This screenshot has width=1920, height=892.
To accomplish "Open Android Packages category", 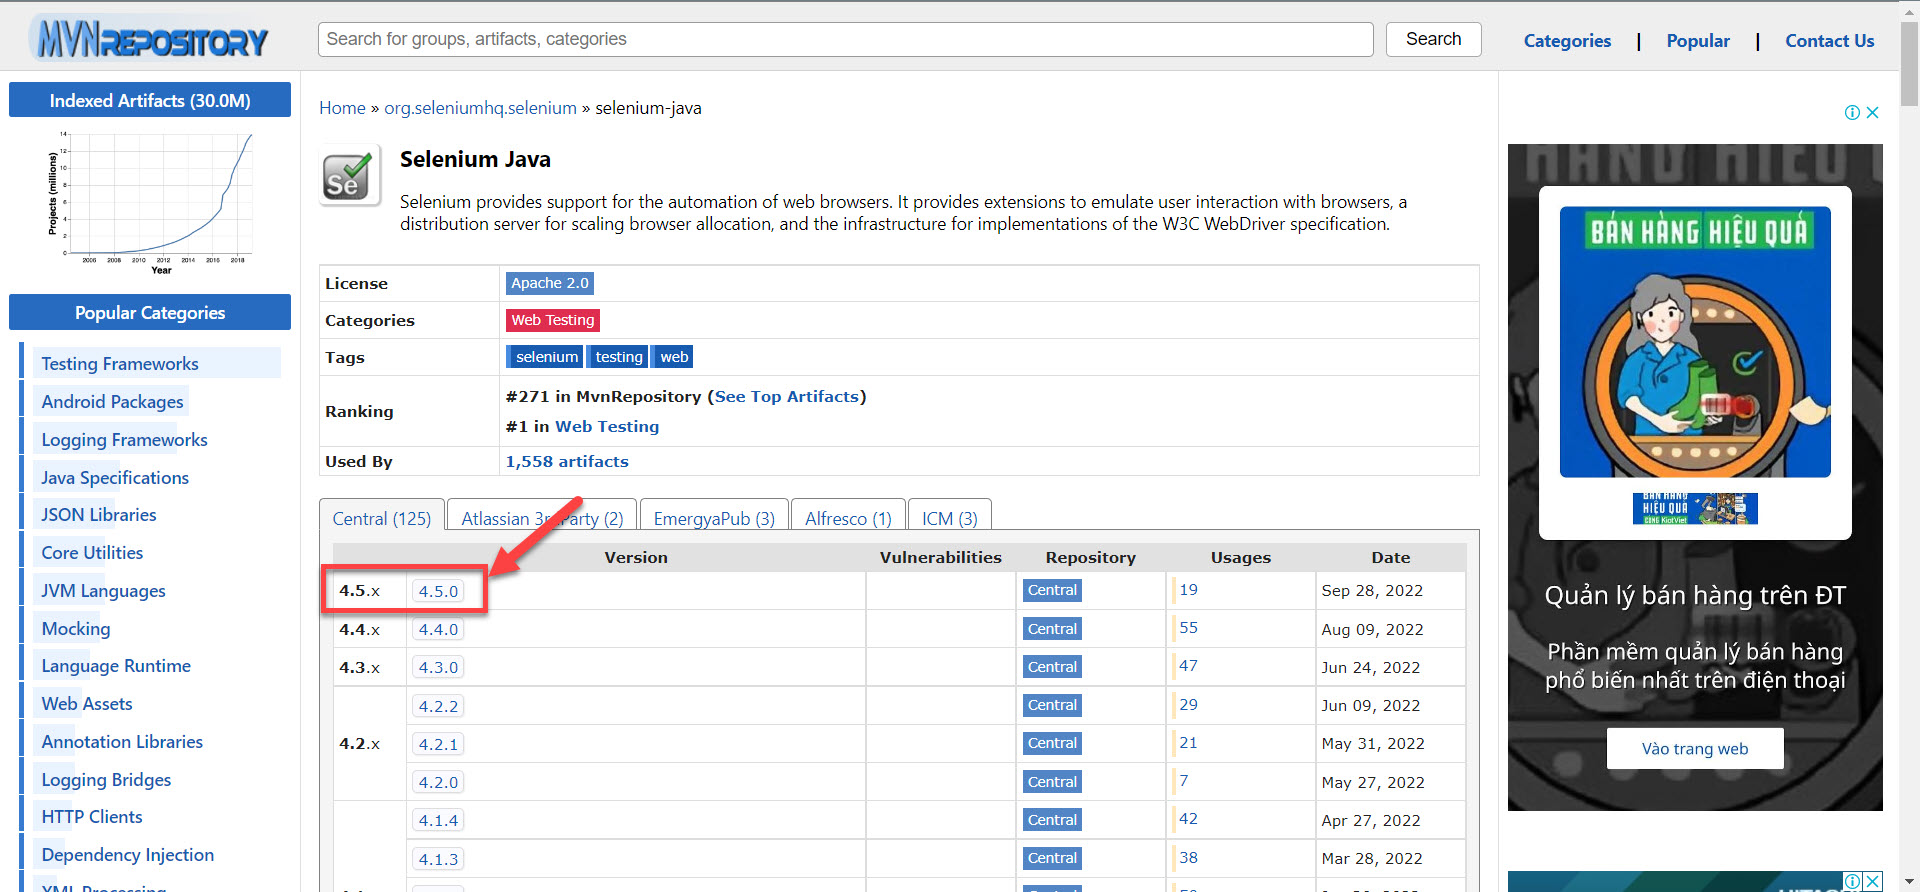I will click(112, 402).
